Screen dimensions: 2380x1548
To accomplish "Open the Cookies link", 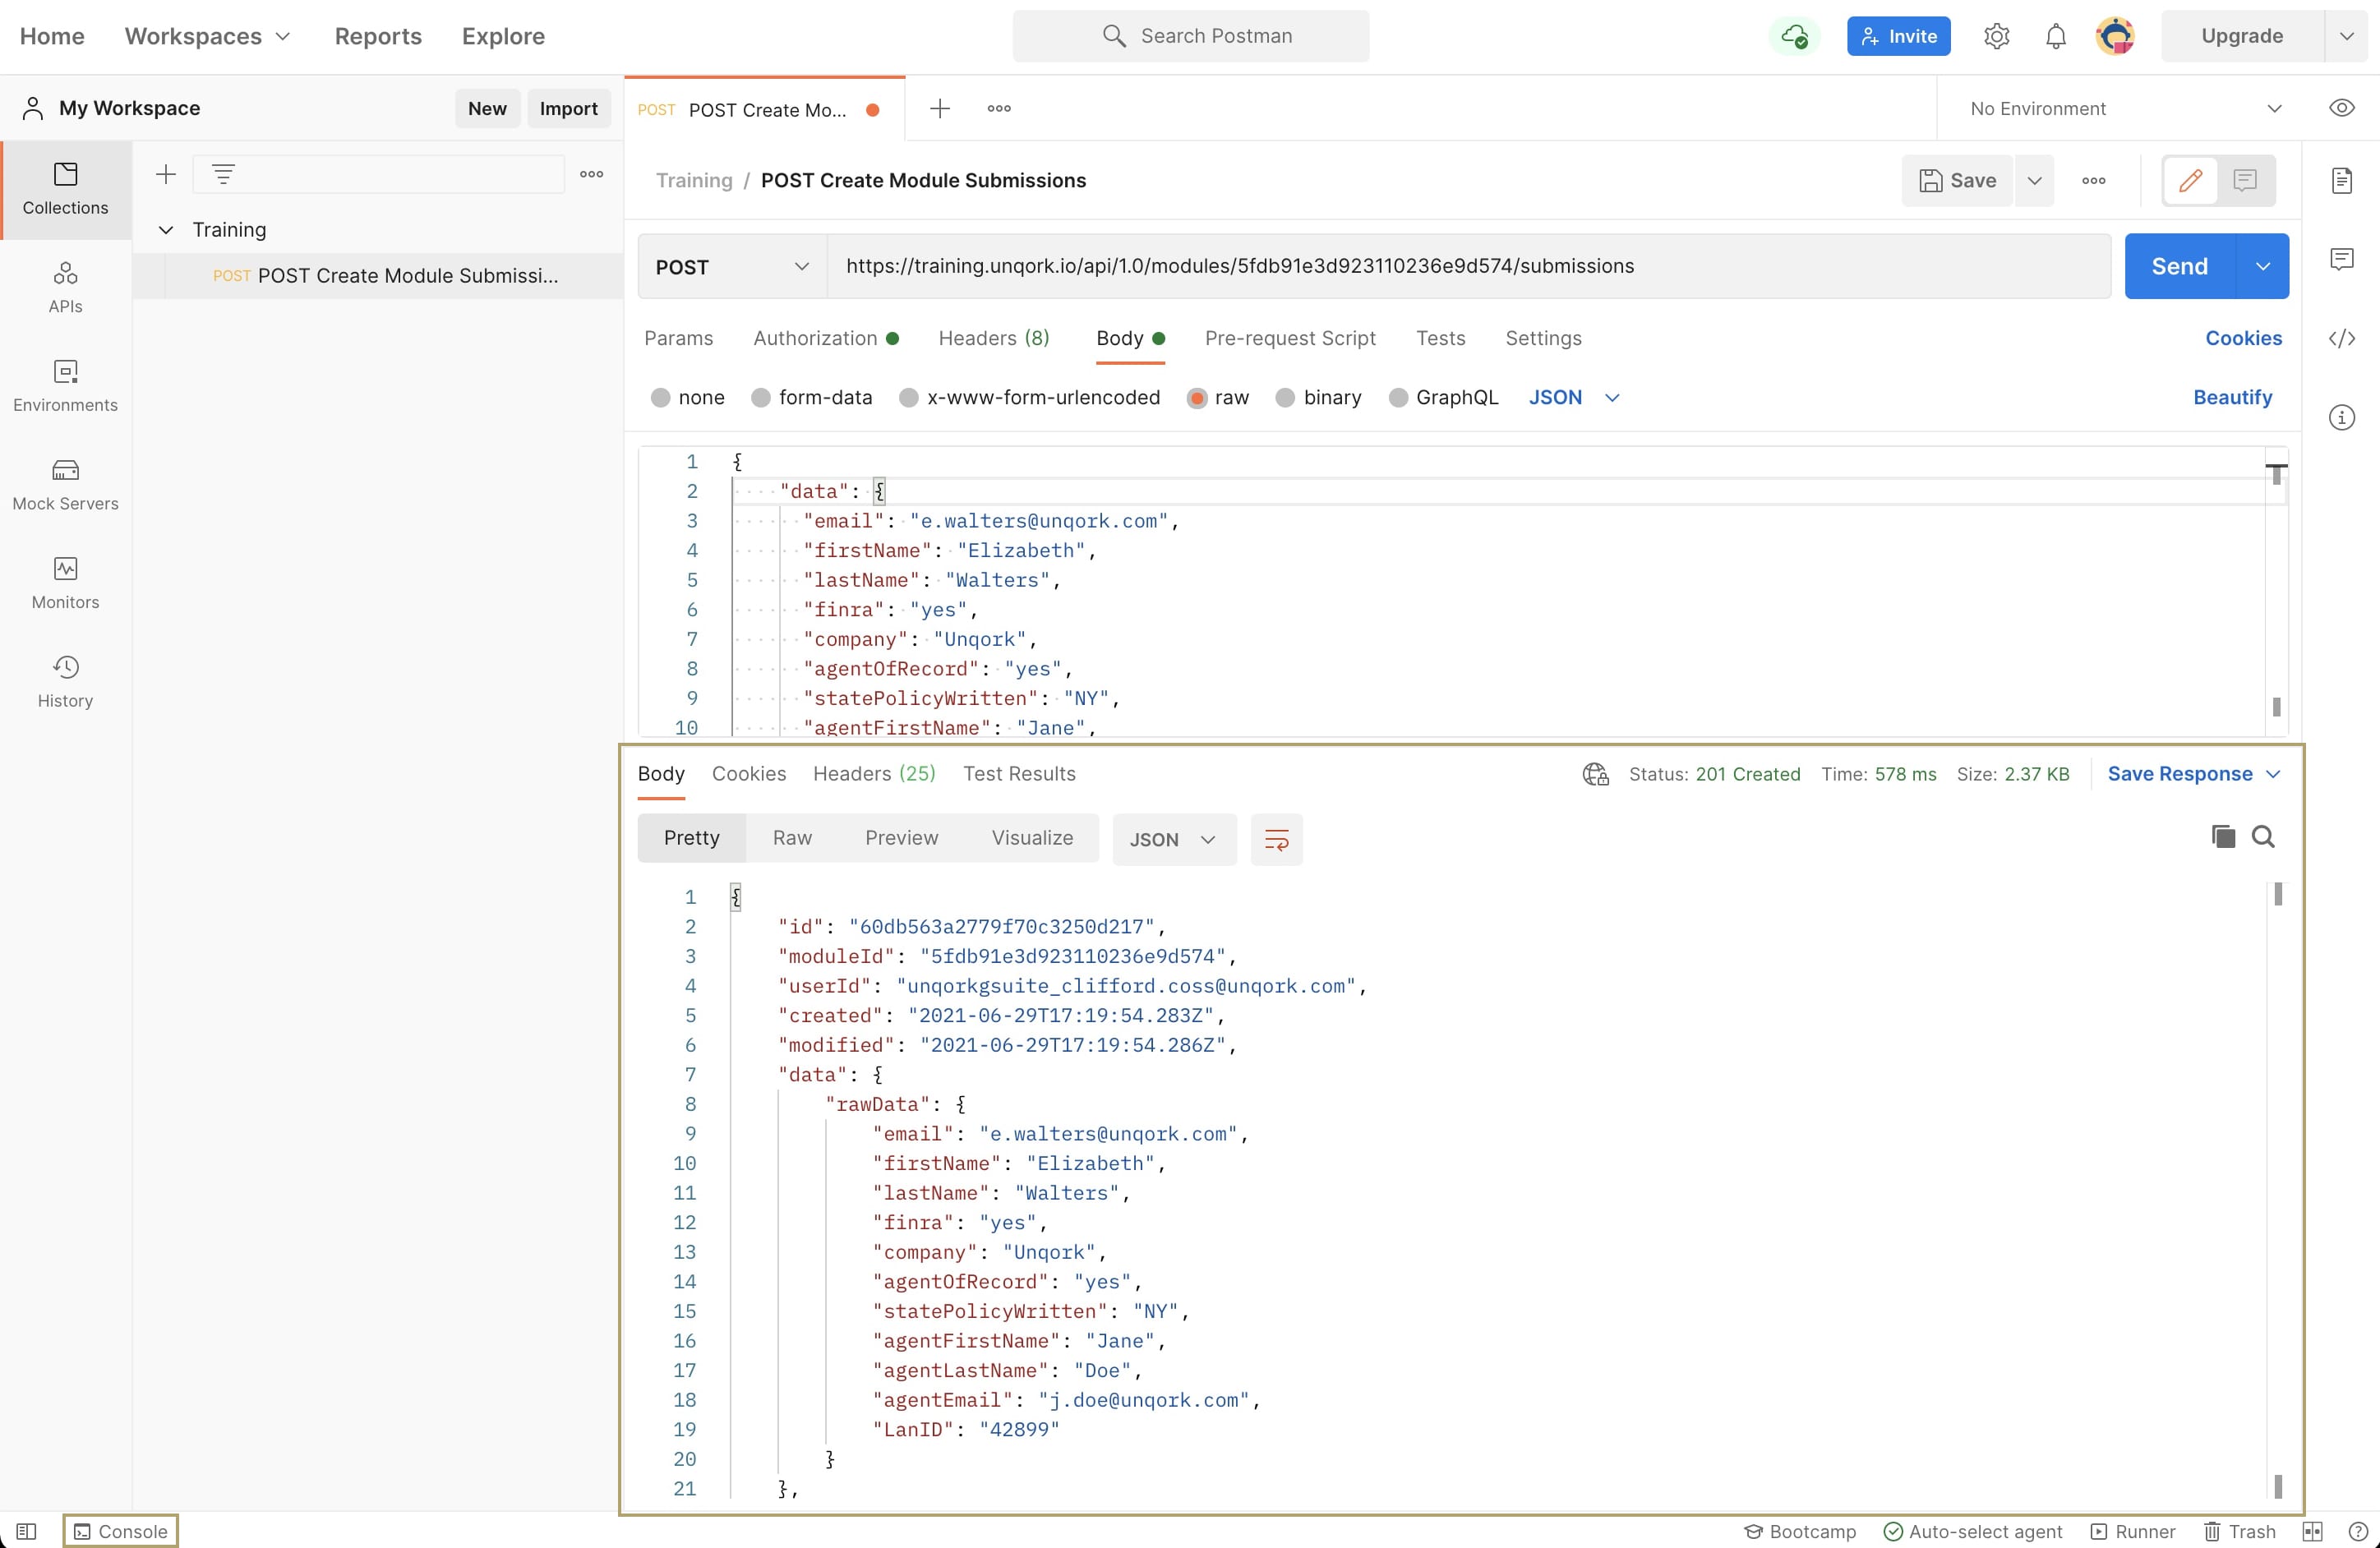I will pos(2243,338).
